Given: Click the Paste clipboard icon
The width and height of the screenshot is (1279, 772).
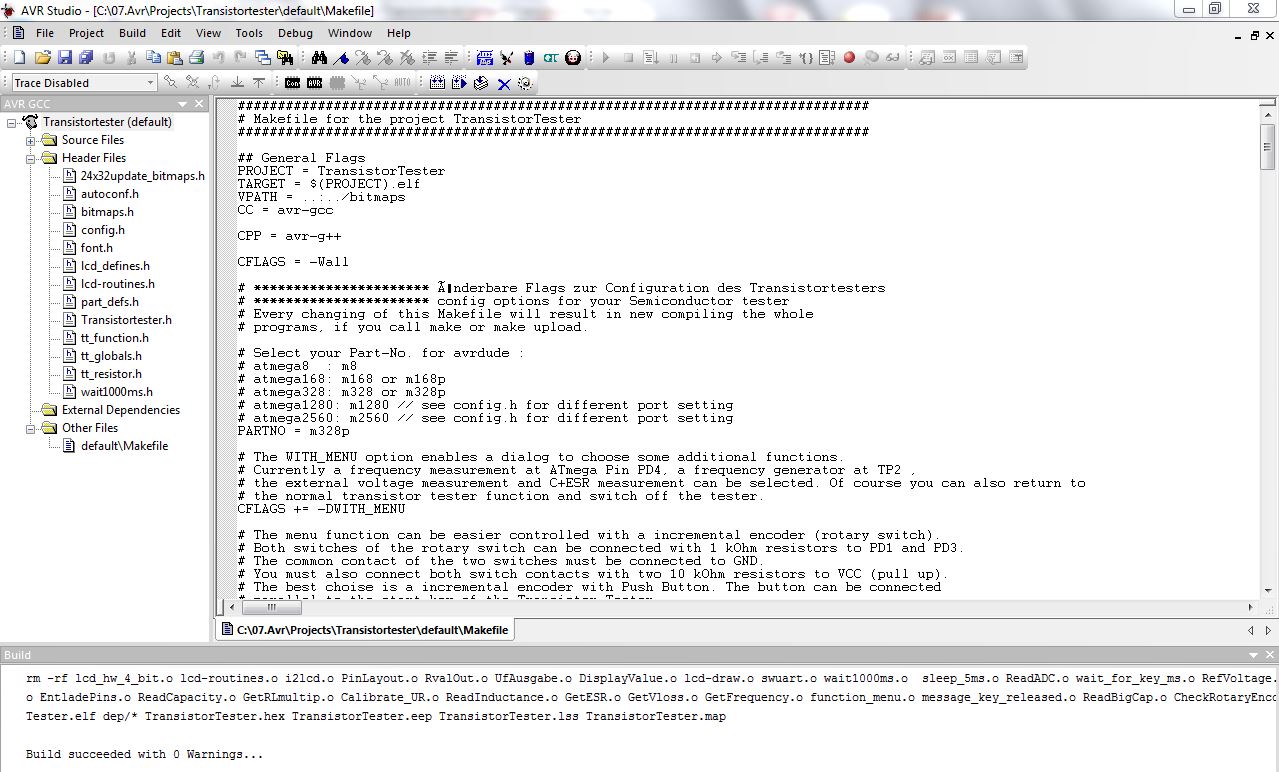Looking at the screenshot, I should point(175,58).
